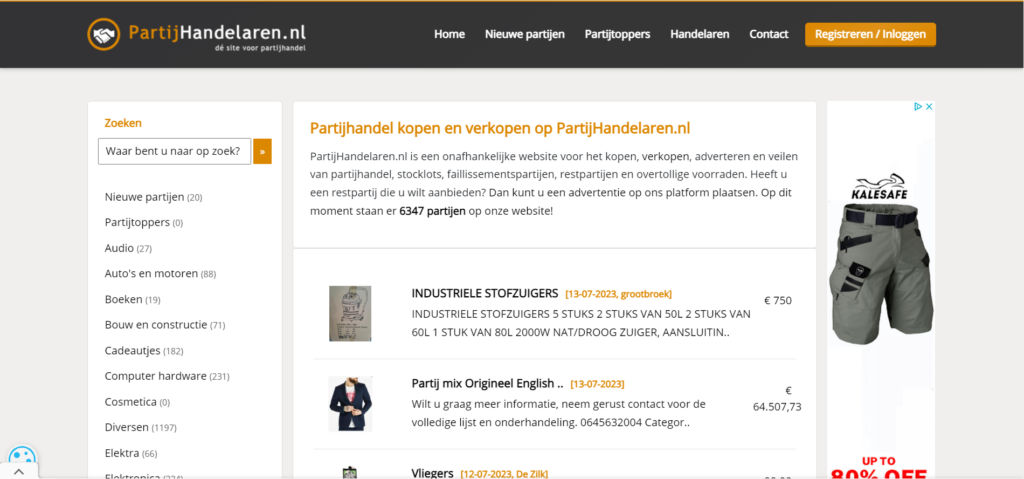Click the 'Zoeken' sidebar heading
Viewport: 1024px width, 479px height.
coord(123,123)
